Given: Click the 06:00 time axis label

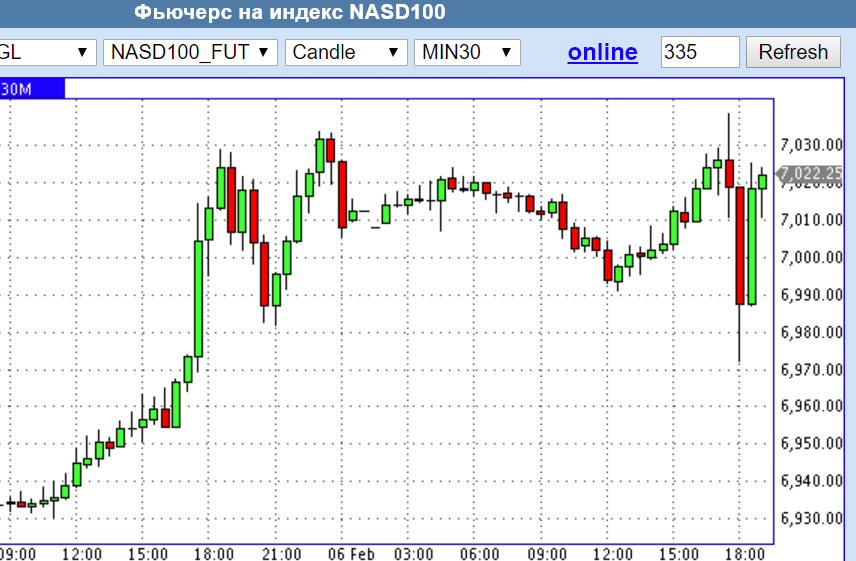Looking at the screenshot, I should pos(479,553).
